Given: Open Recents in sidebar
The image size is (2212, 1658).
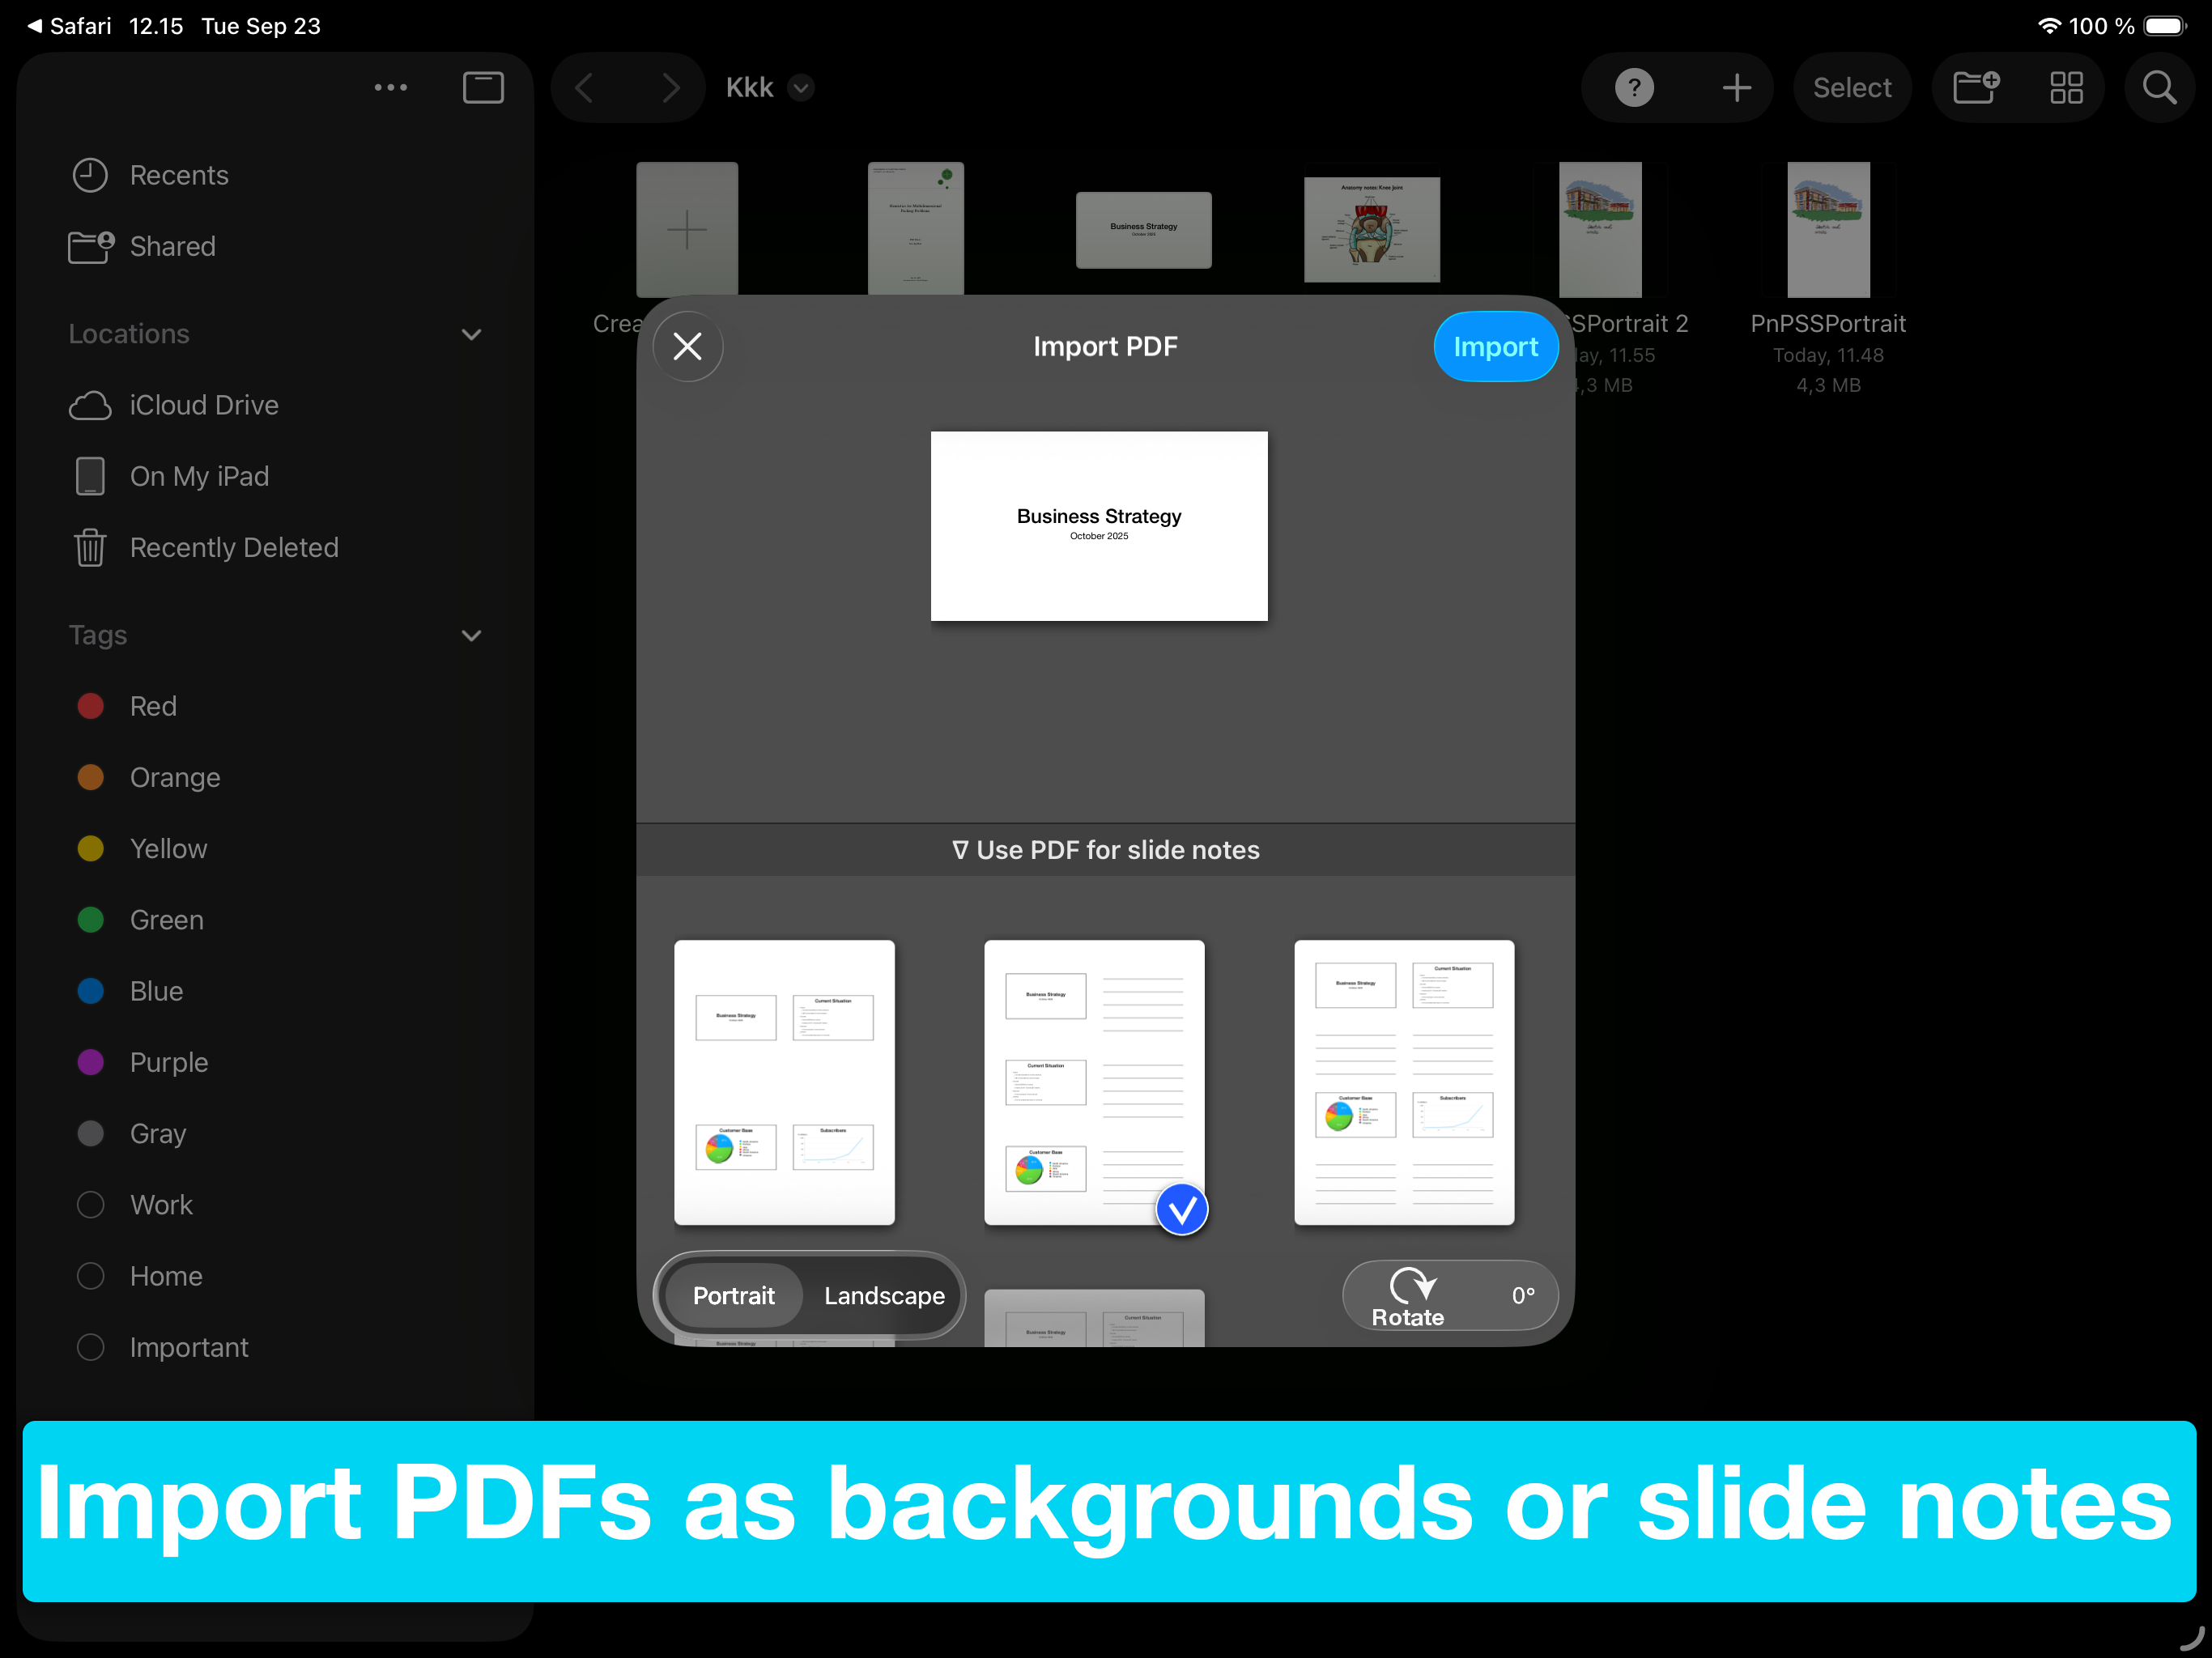Looking at the screenshot, I should 179,175.
